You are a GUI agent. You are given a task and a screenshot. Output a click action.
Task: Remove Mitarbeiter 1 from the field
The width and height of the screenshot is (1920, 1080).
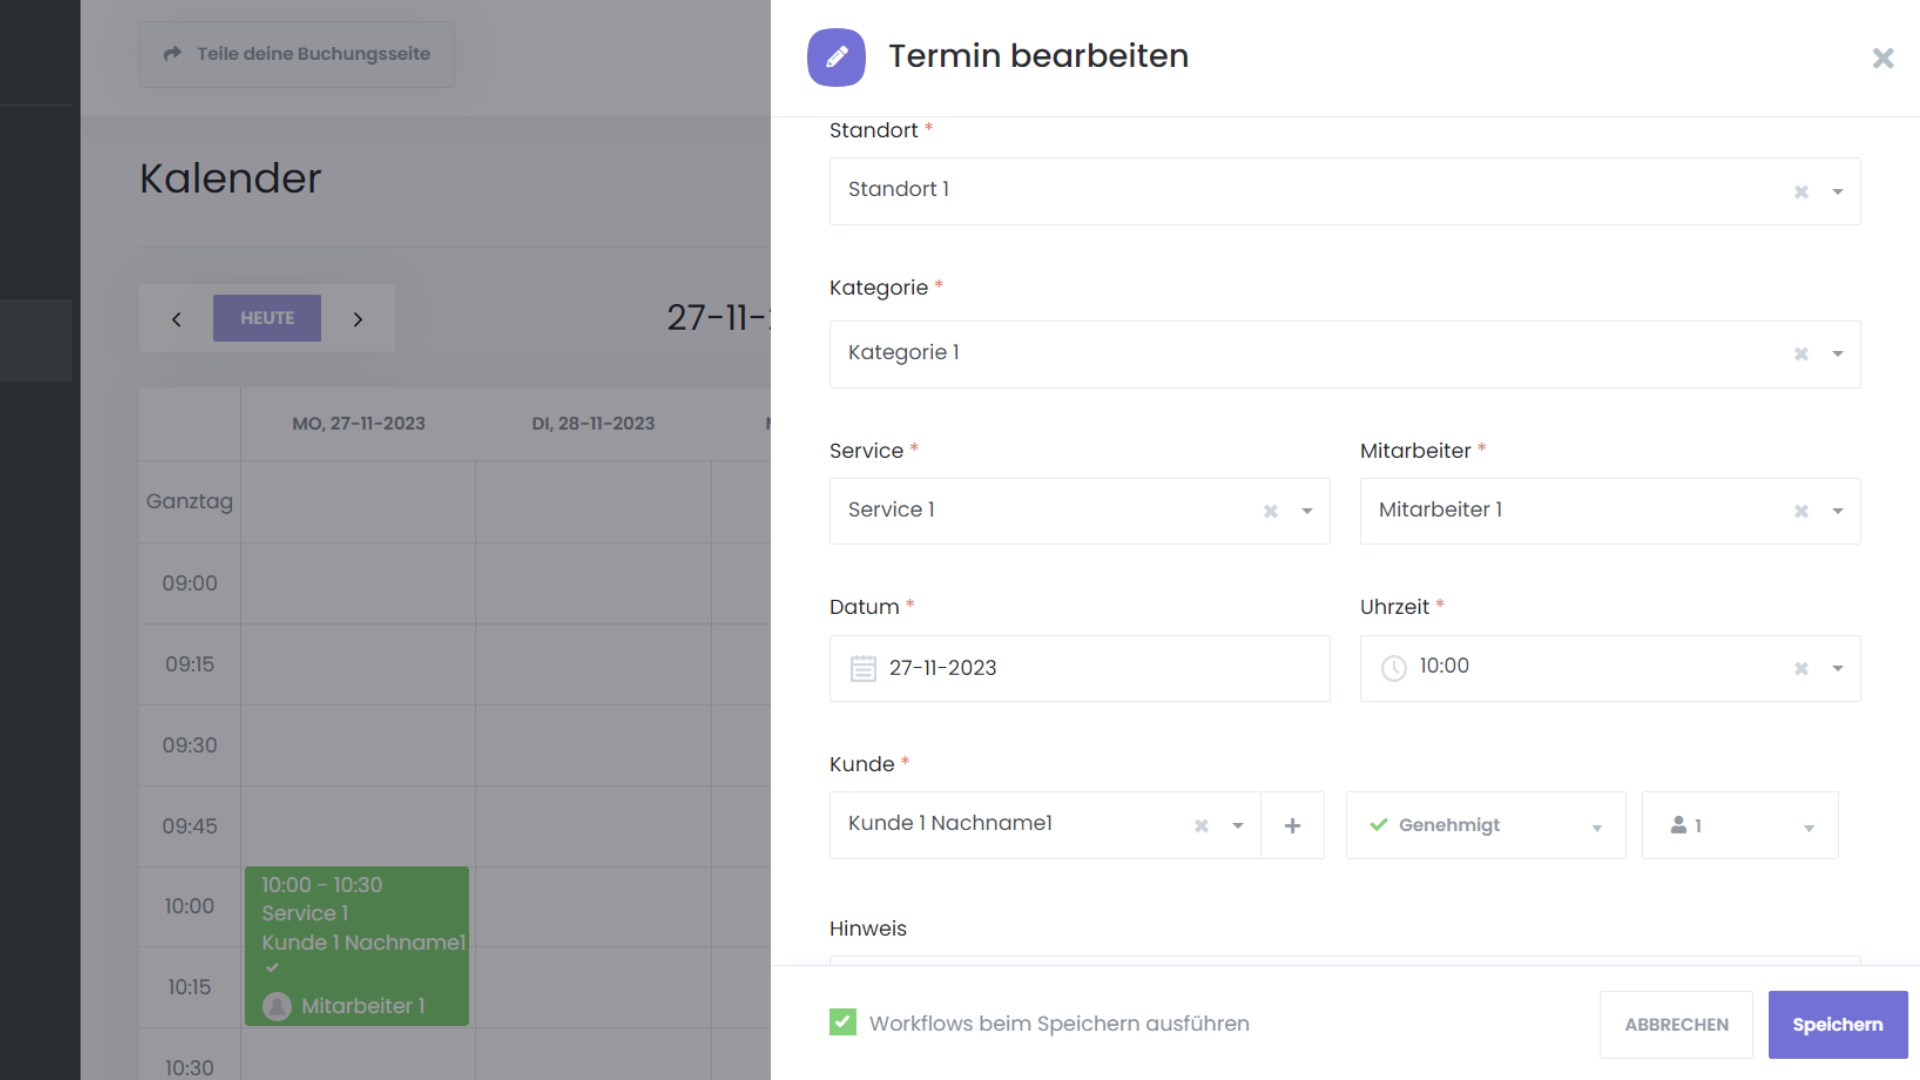coord(1801,511)
